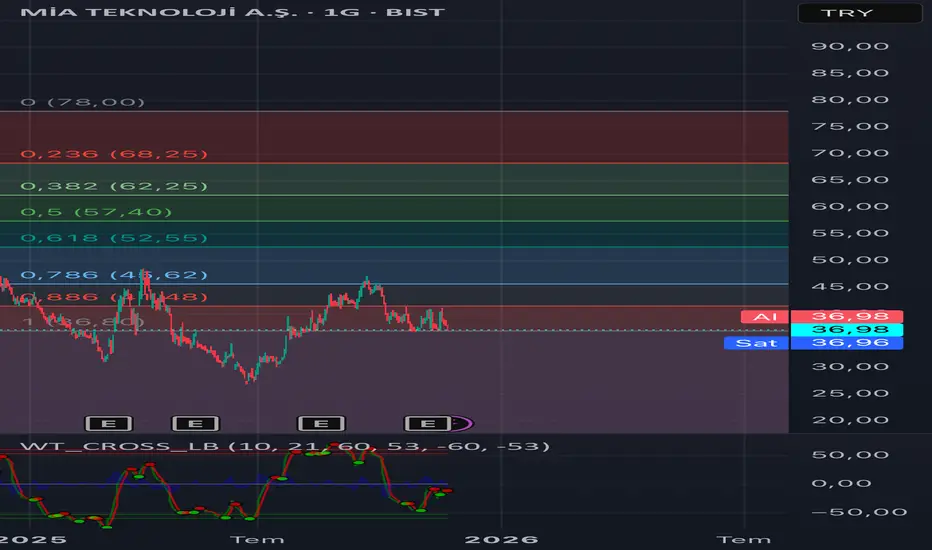Click the blue Sat (sell) label
The height and width of the screenshot is (550, 932).
[x=756, y=343]
